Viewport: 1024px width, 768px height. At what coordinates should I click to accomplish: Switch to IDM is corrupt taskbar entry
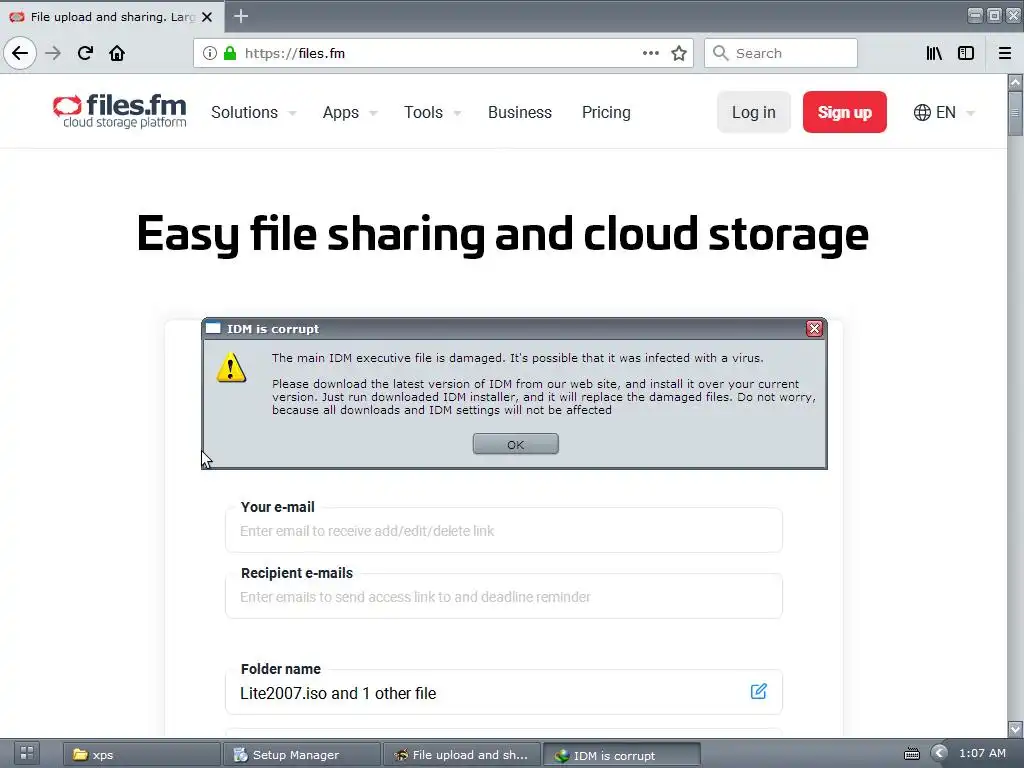point(622,755)
